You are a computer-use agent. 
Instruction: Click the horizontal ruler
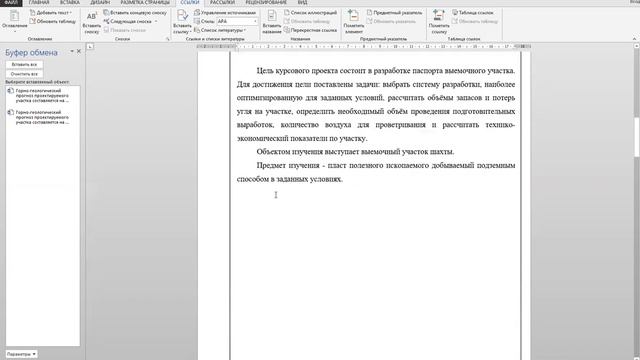(x=363, y=47)
